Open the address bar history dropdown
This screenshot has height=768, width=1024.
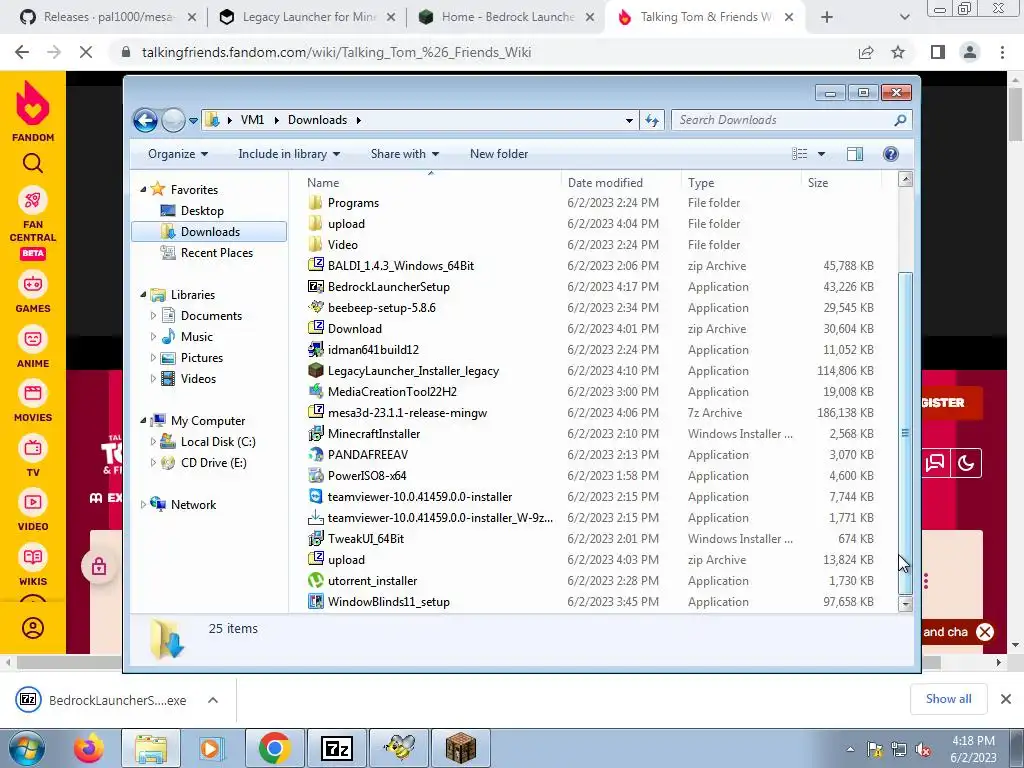[629, 120]
